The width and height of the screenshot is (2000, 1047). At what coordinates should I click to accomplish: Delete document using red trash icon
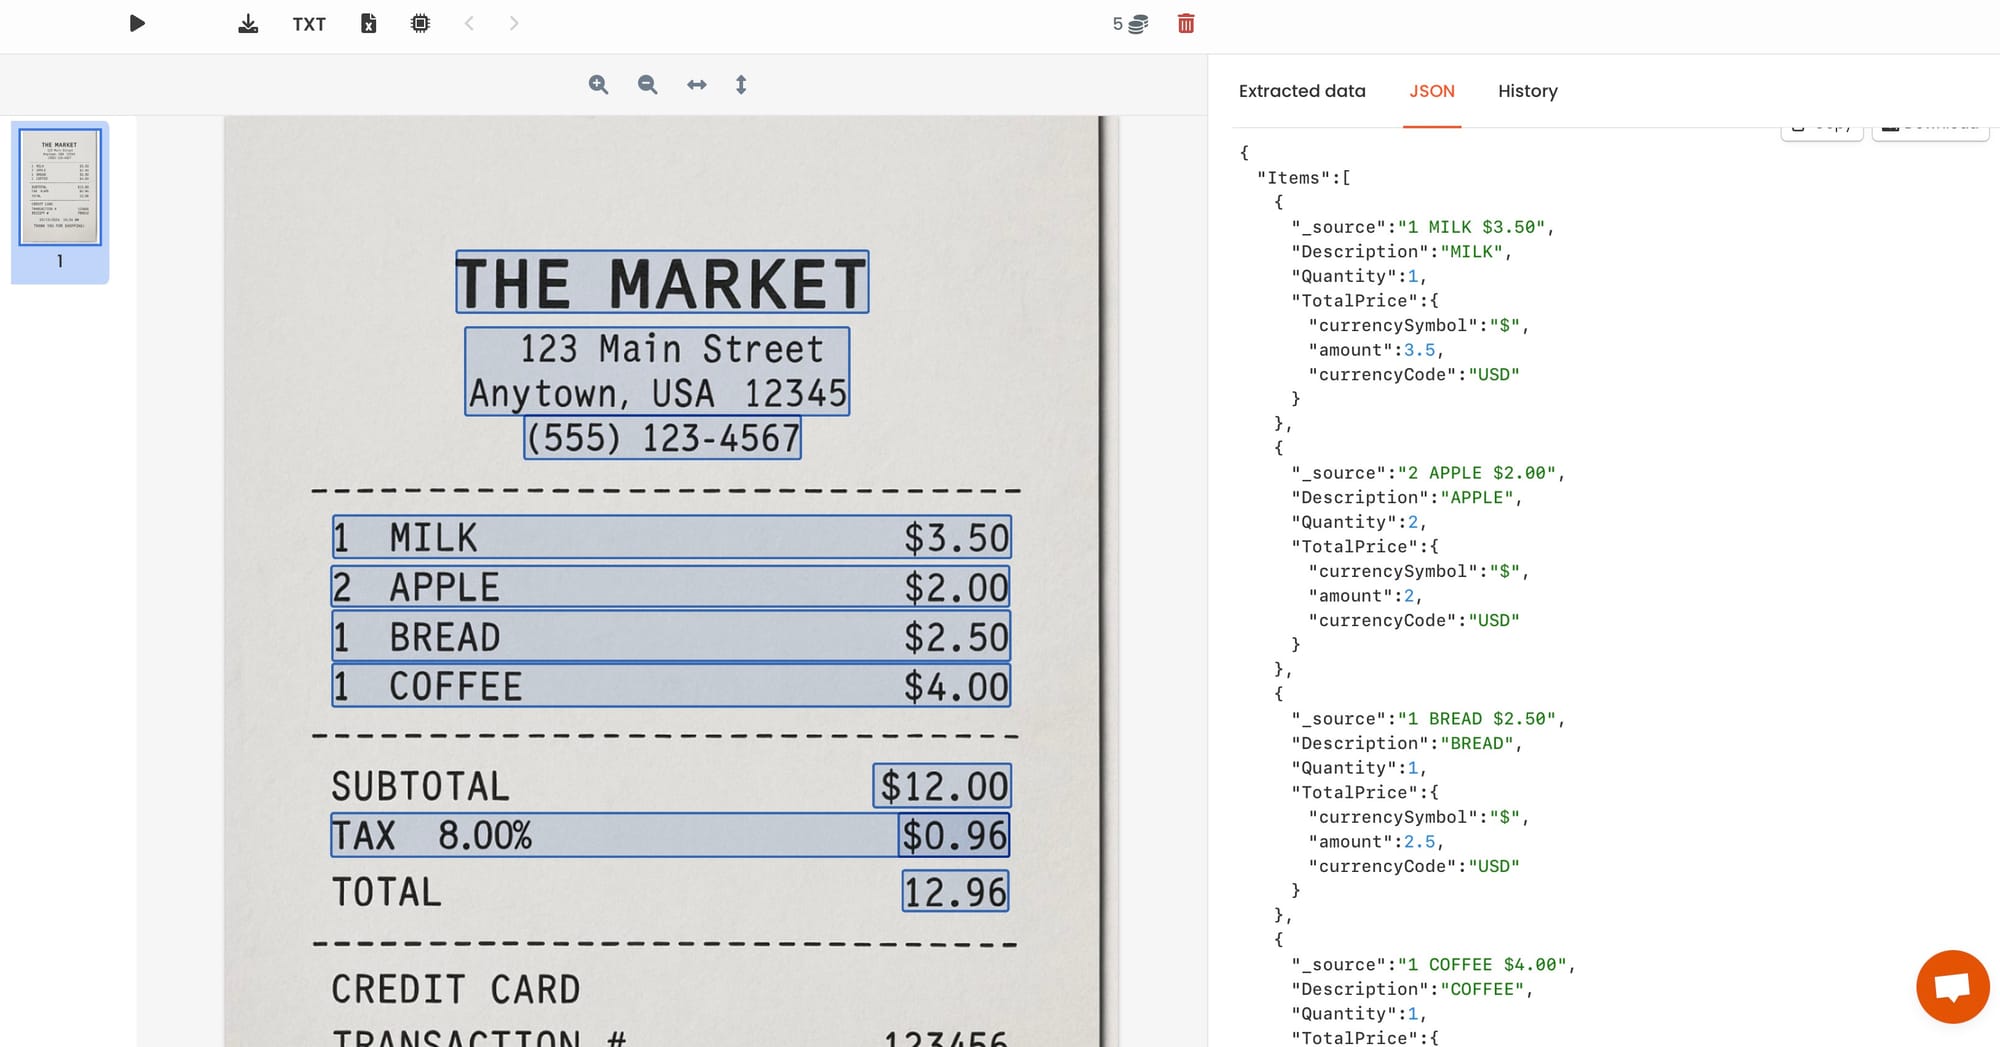[1186, 24]
